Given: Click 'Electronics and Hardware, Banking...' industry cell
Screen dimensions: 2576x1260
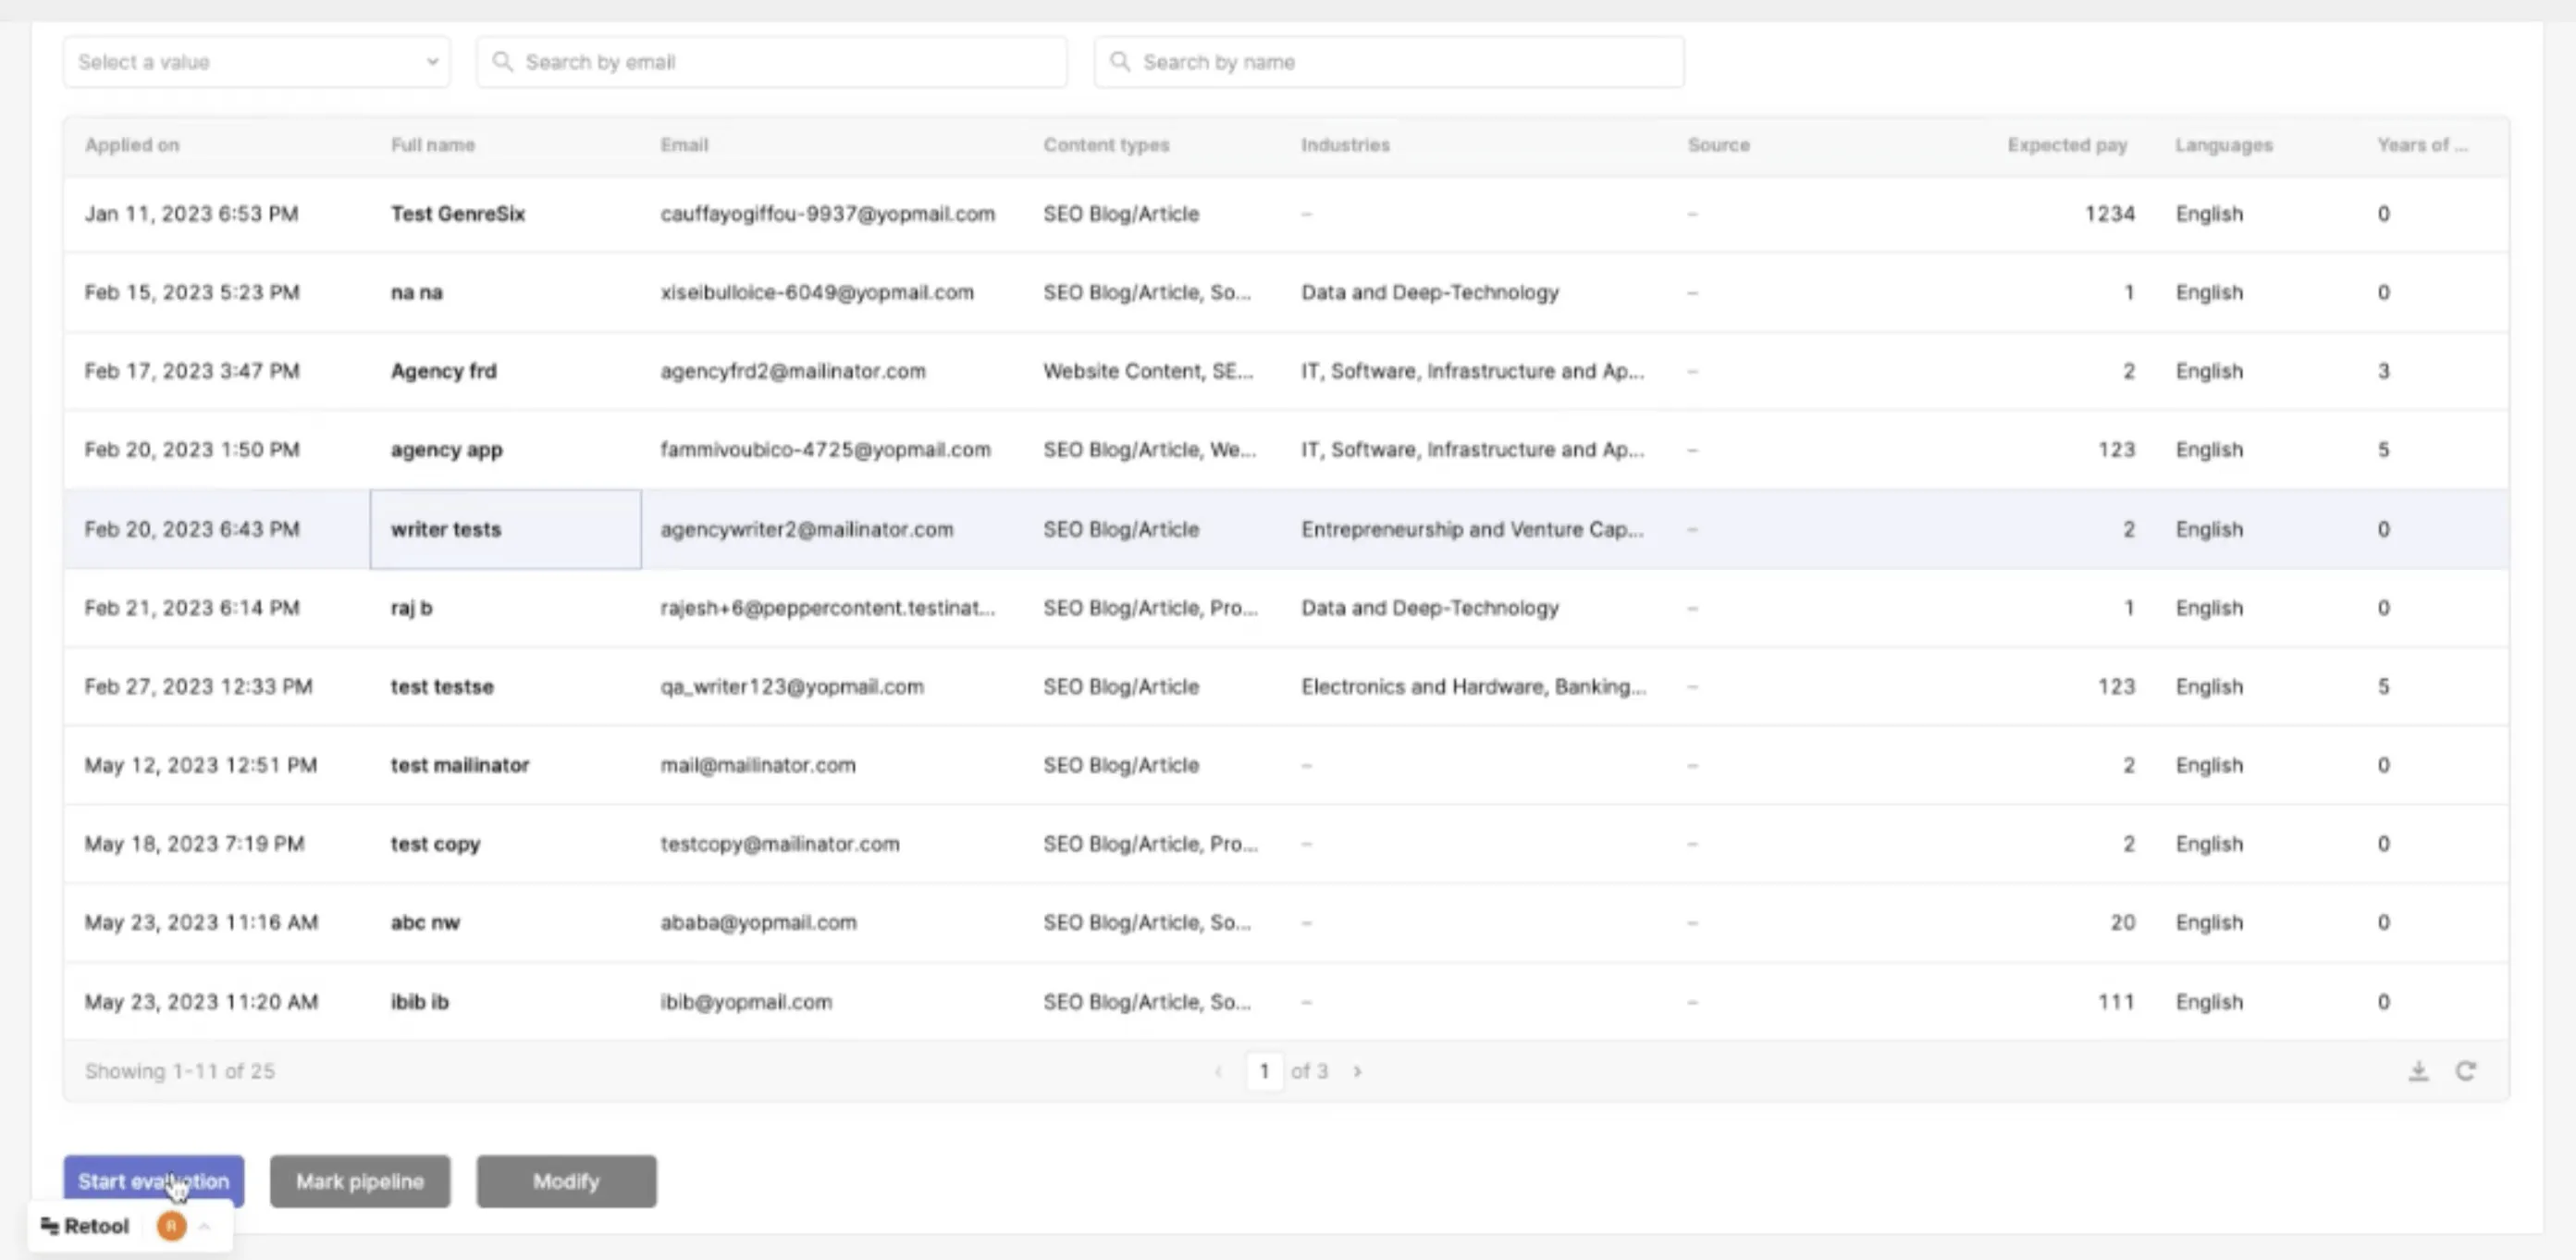Looking at the screenshot, I should click(1473, 687).
